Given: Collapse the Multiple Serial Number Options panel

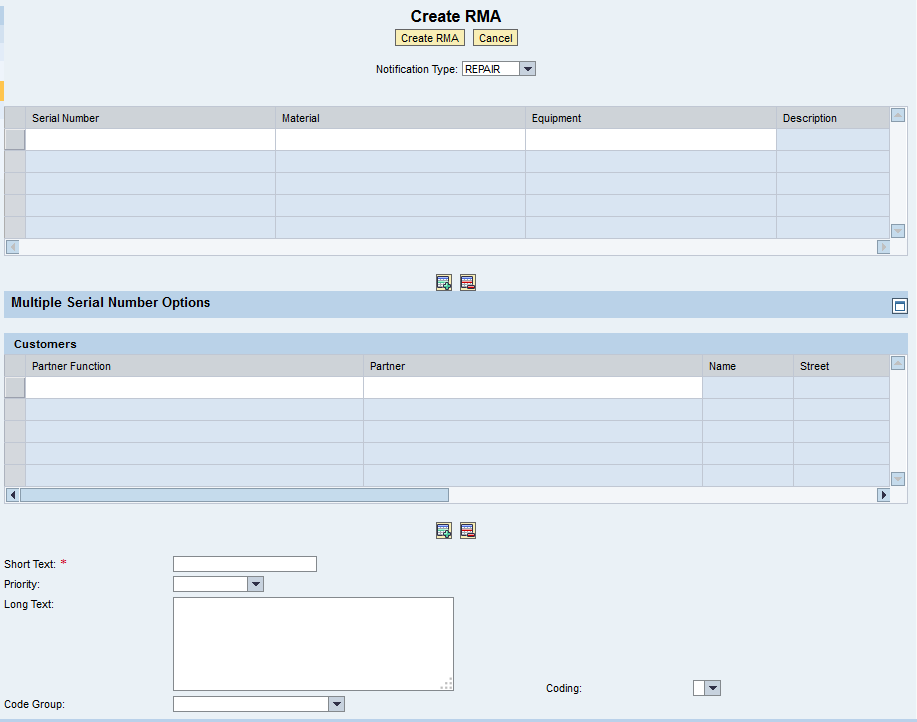Looking at the screenshot, I should [899, 306].
